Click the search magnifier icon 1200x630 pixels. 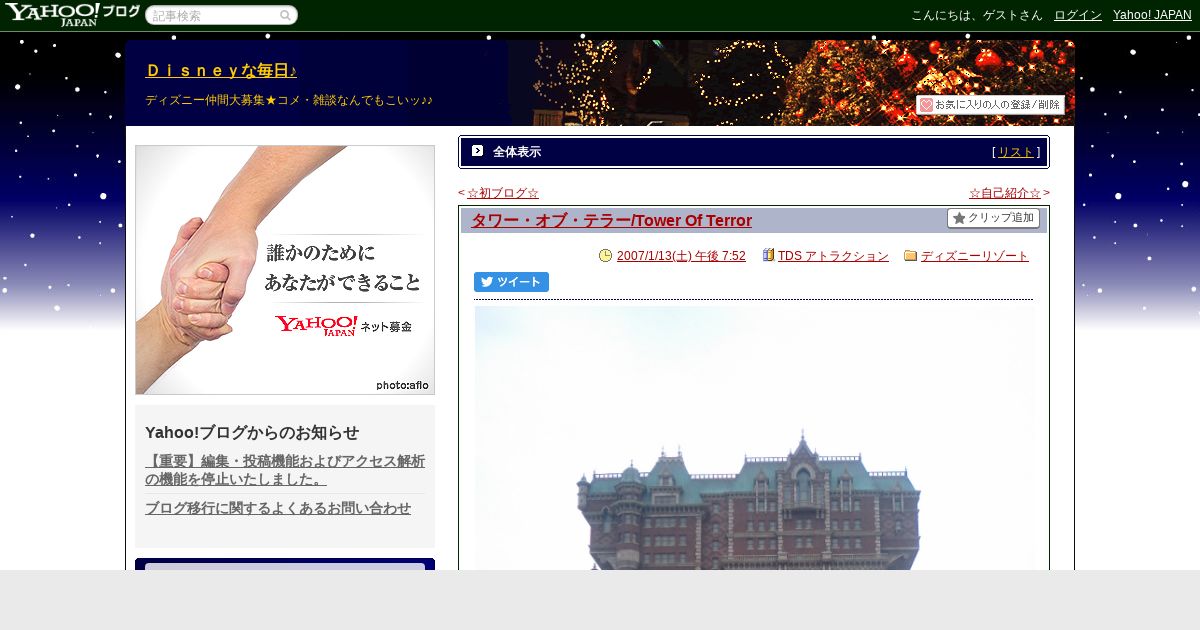click(285, 15)
